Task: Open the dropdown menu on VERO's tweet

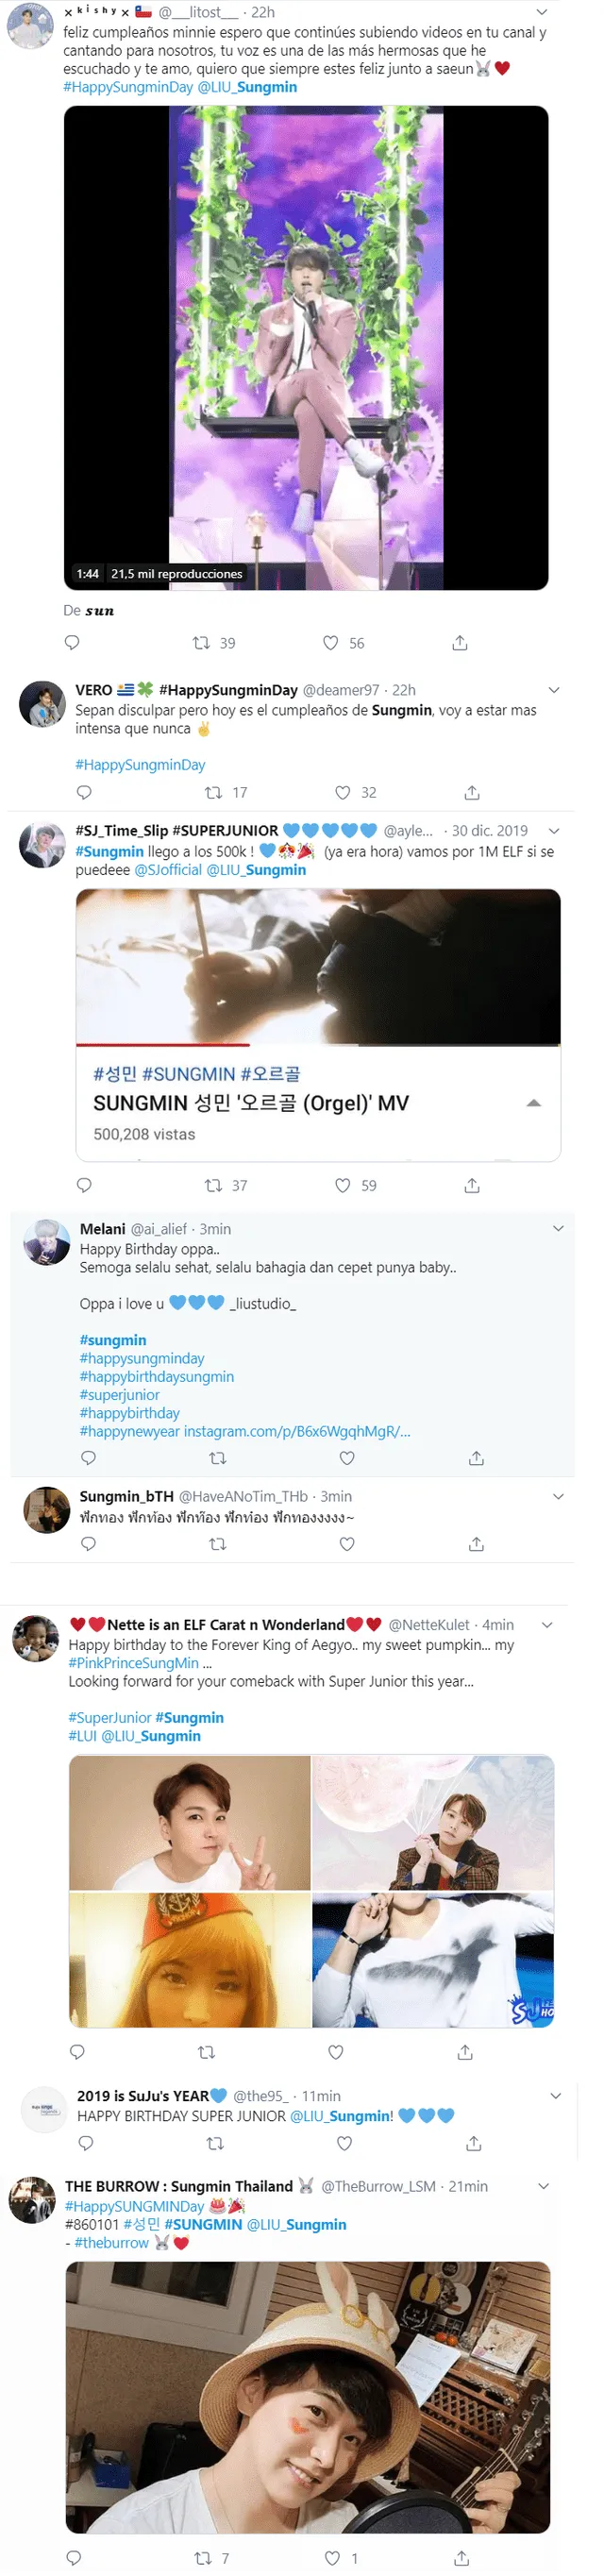Action: (555, 689)
